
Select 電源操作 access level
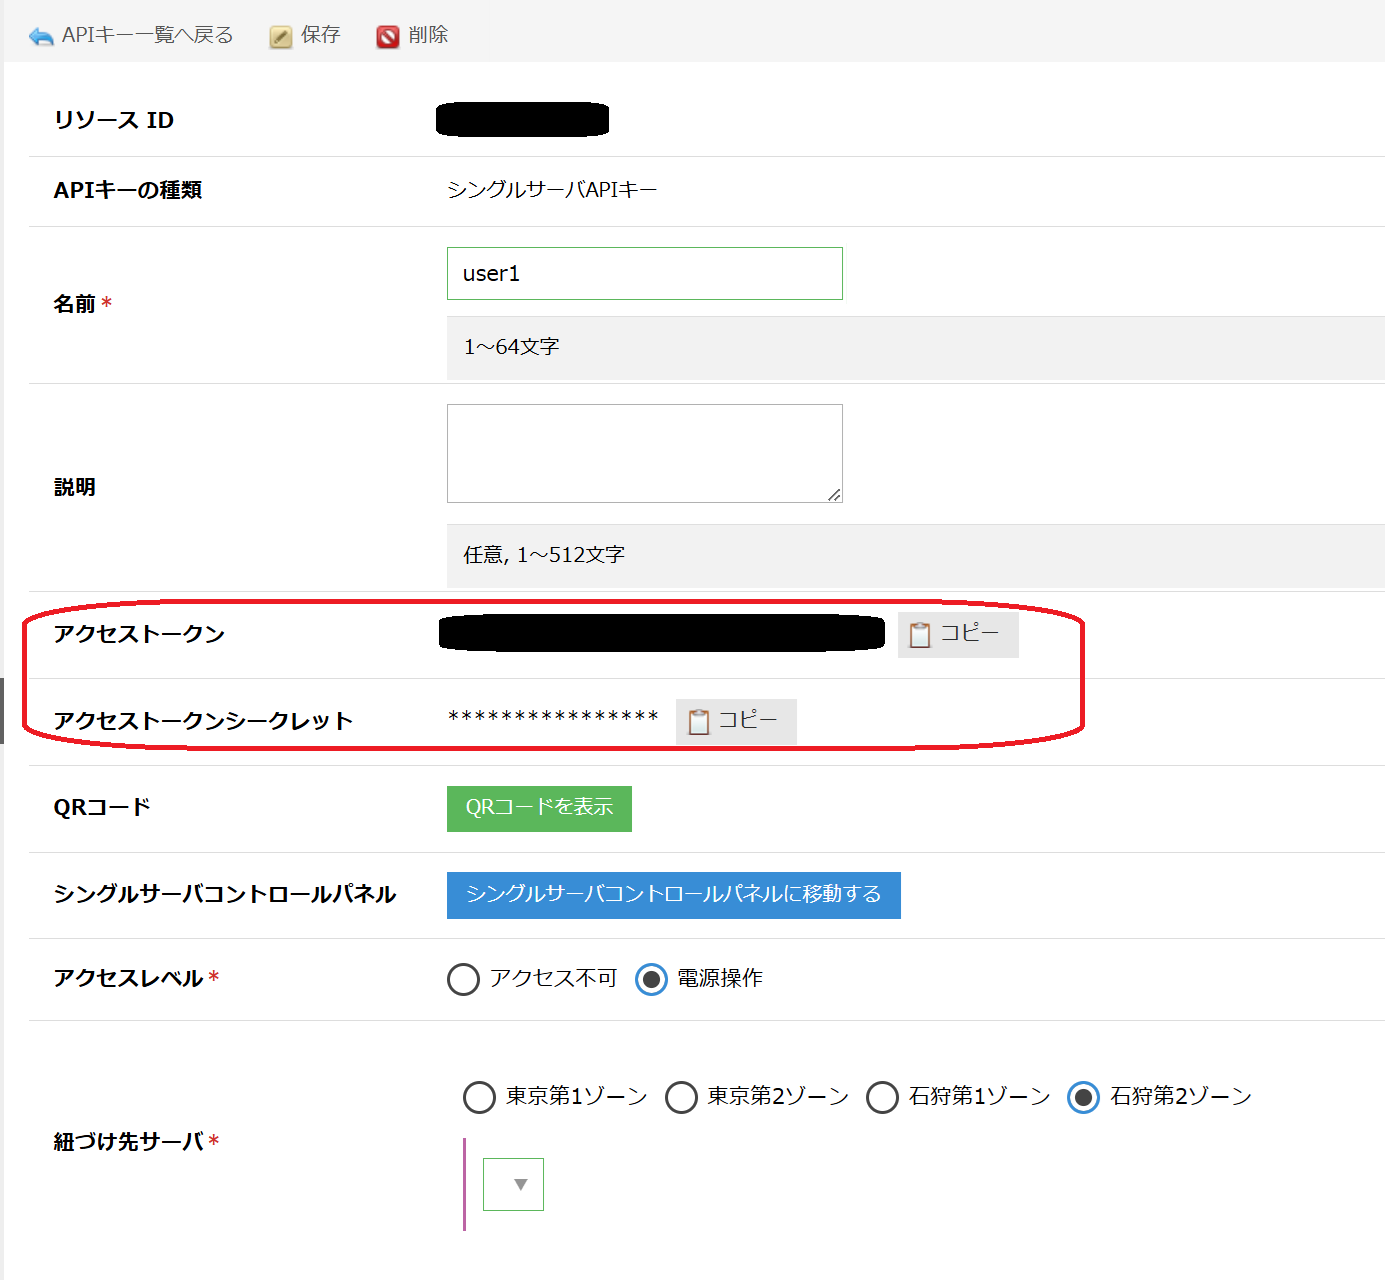[x=651, y=979]
